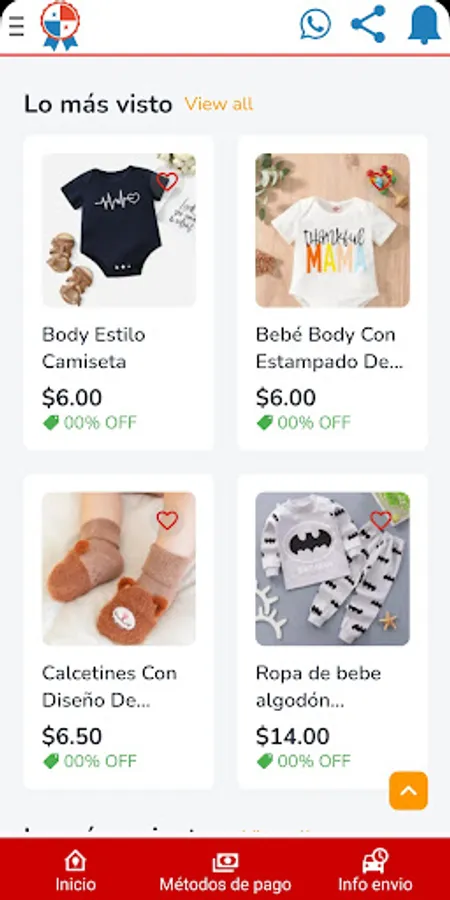Open the bear socks product image
Screen dimensions: 450x900
click(119, 569)
